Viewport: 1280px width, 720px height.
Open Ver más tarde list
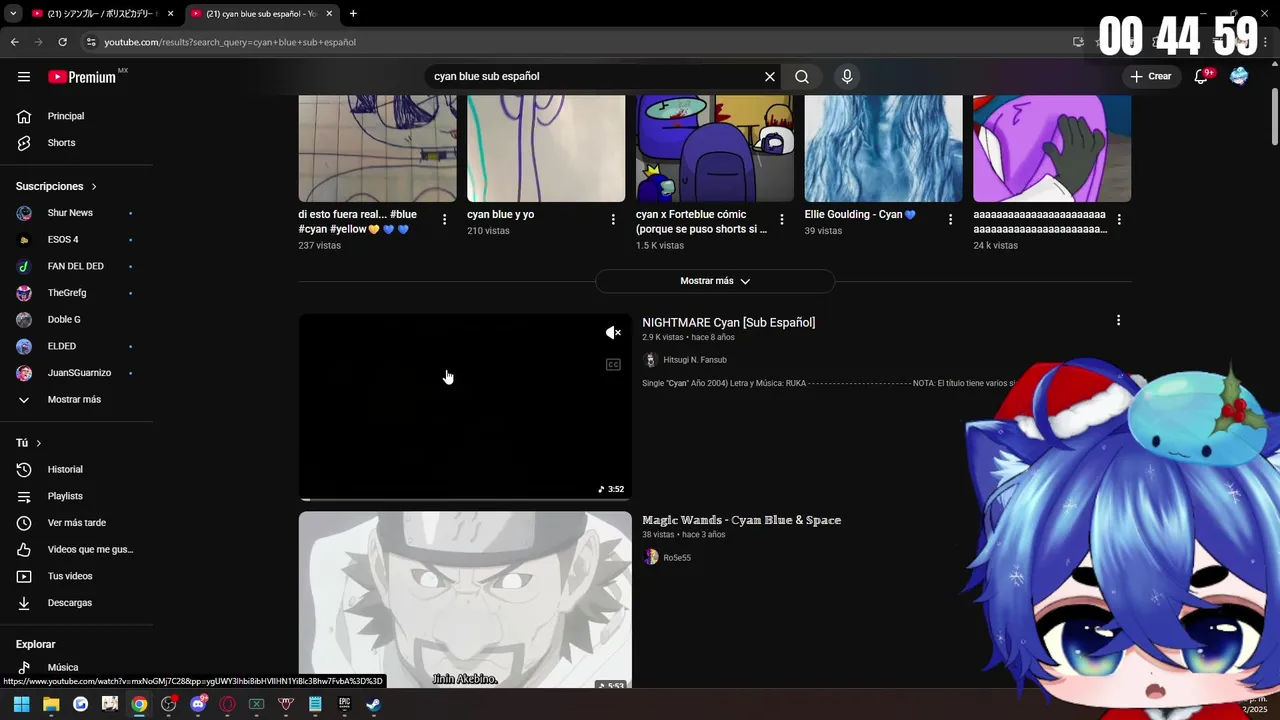[x=76, y=523]
